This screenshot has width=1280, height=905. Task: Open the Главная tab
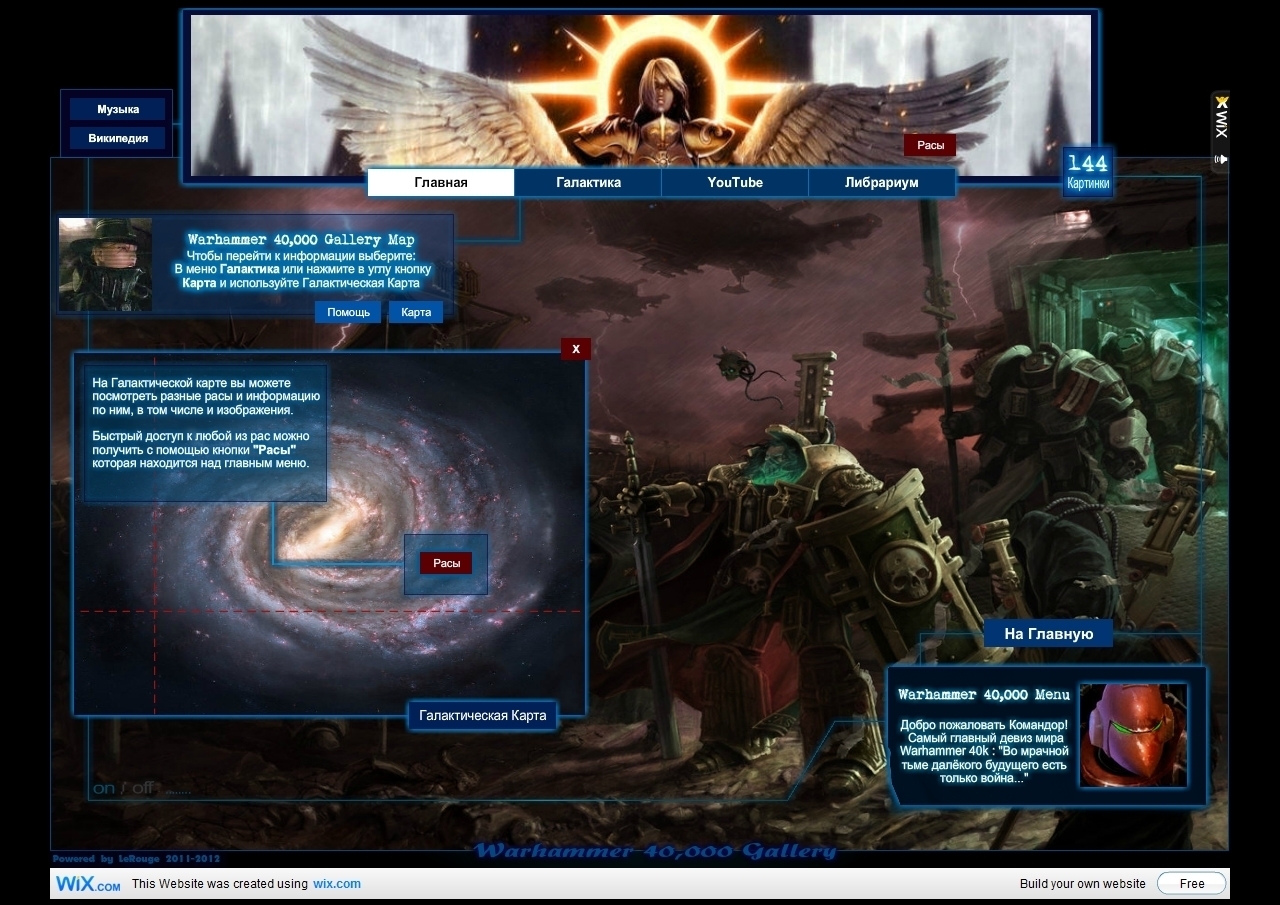[x=441, y=183]
